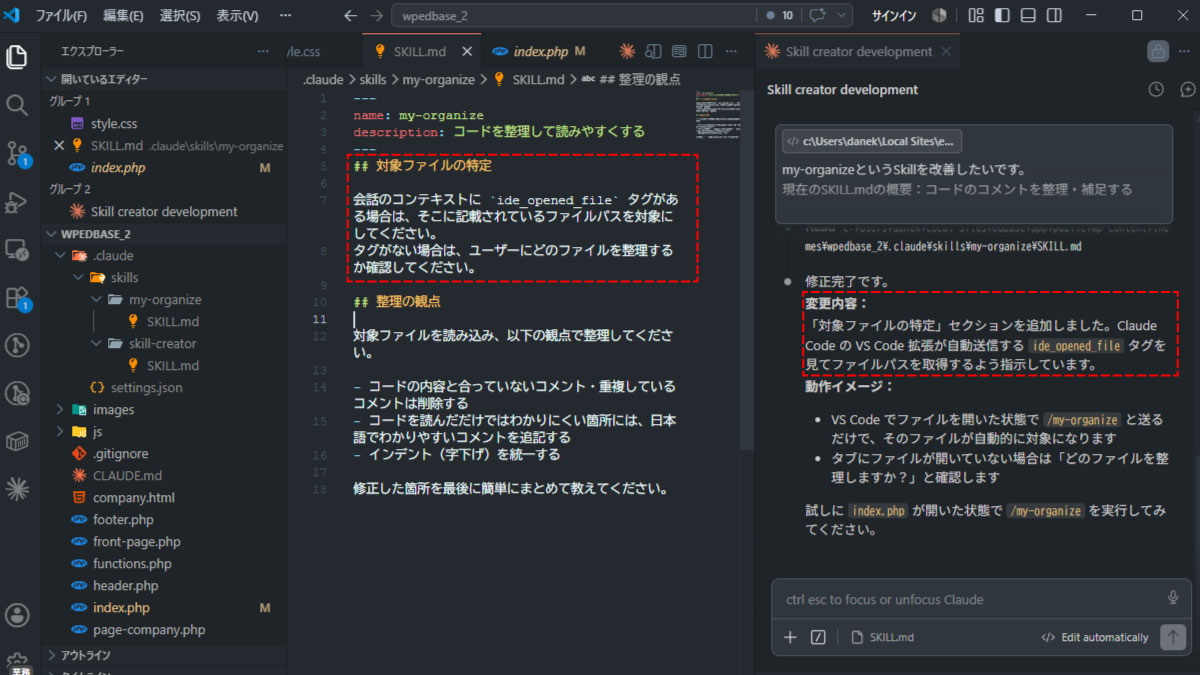The image size is (1200, 675).
Task: Open the Search view in activity bar
Action: click(x=17, y=105)
